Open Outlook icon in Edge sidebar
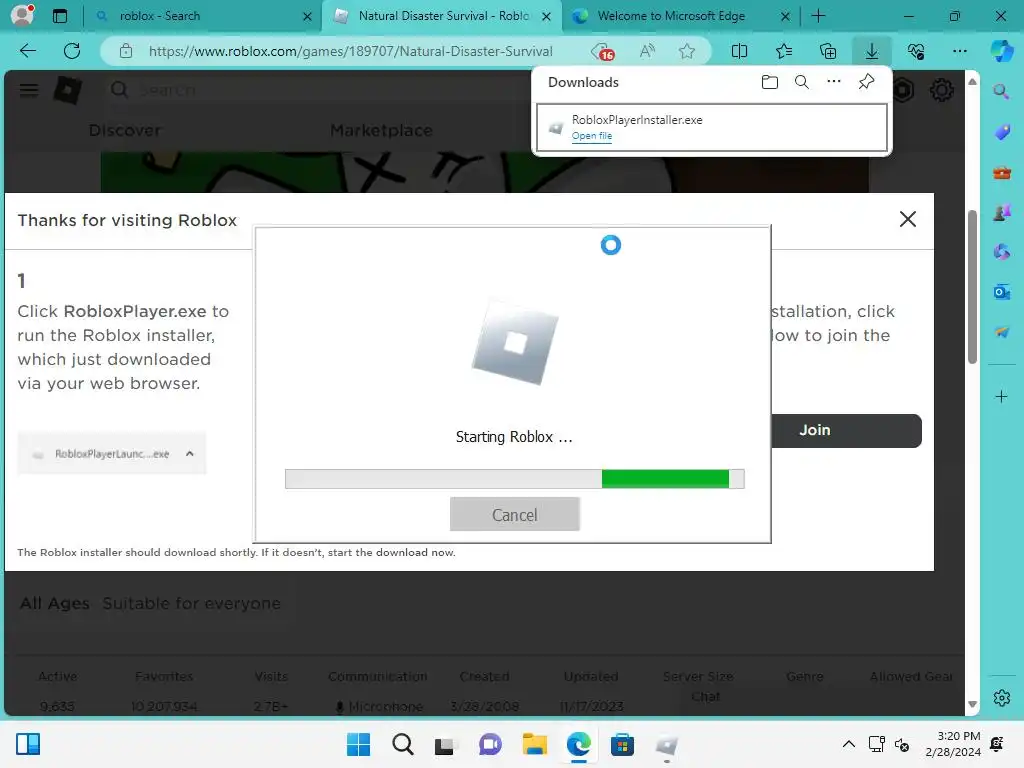Image resolution: width=1024 pixels, height=768 pixels. click(1002, 292)
